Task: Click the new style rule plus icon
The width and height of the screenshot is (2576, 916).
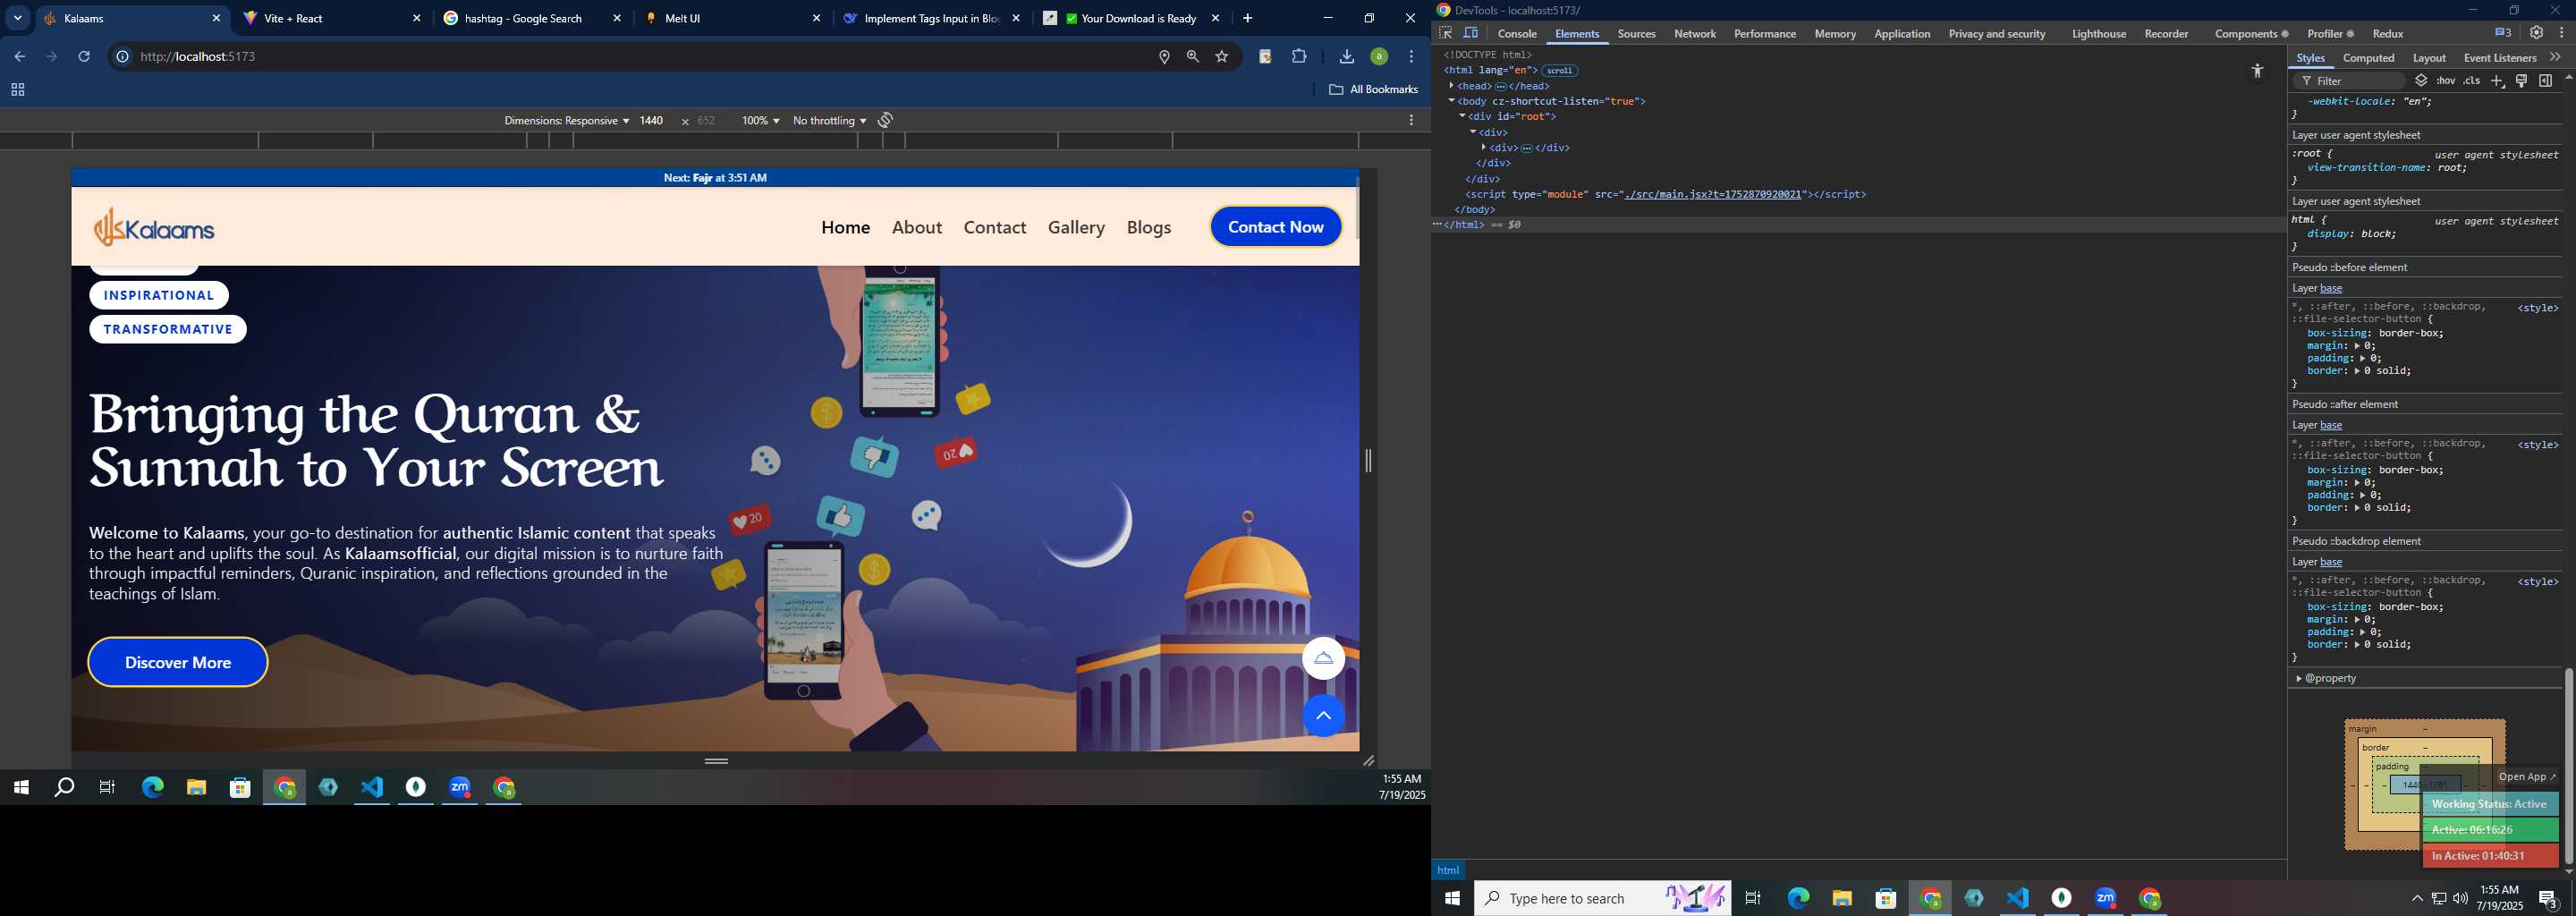Action: (x=2497, y=81)
